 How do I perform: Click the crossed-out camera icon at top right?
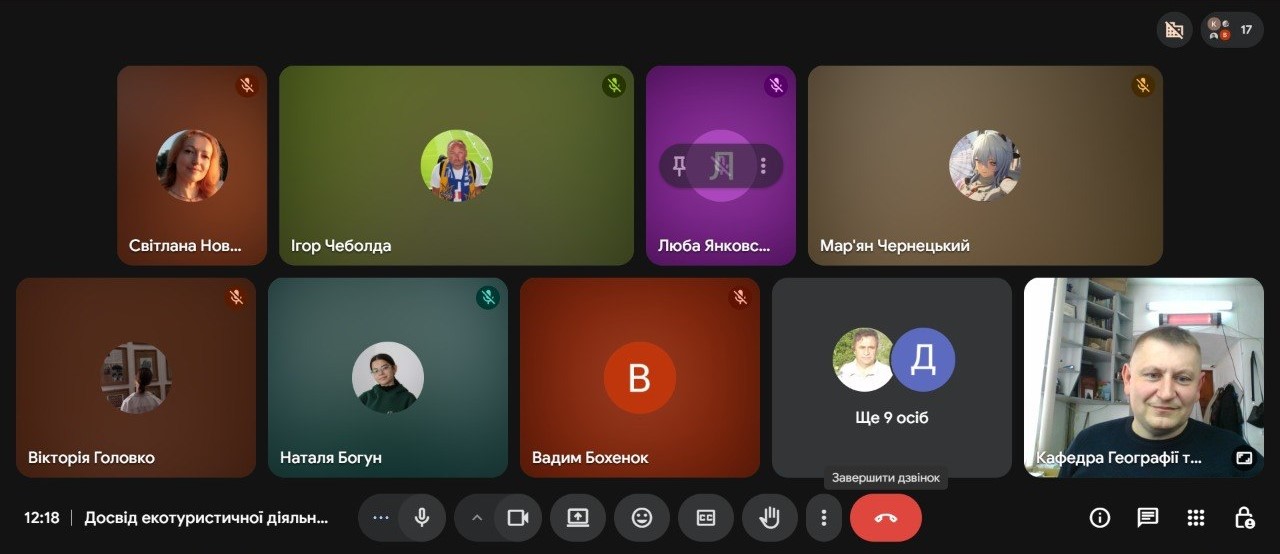[1175, 30]
